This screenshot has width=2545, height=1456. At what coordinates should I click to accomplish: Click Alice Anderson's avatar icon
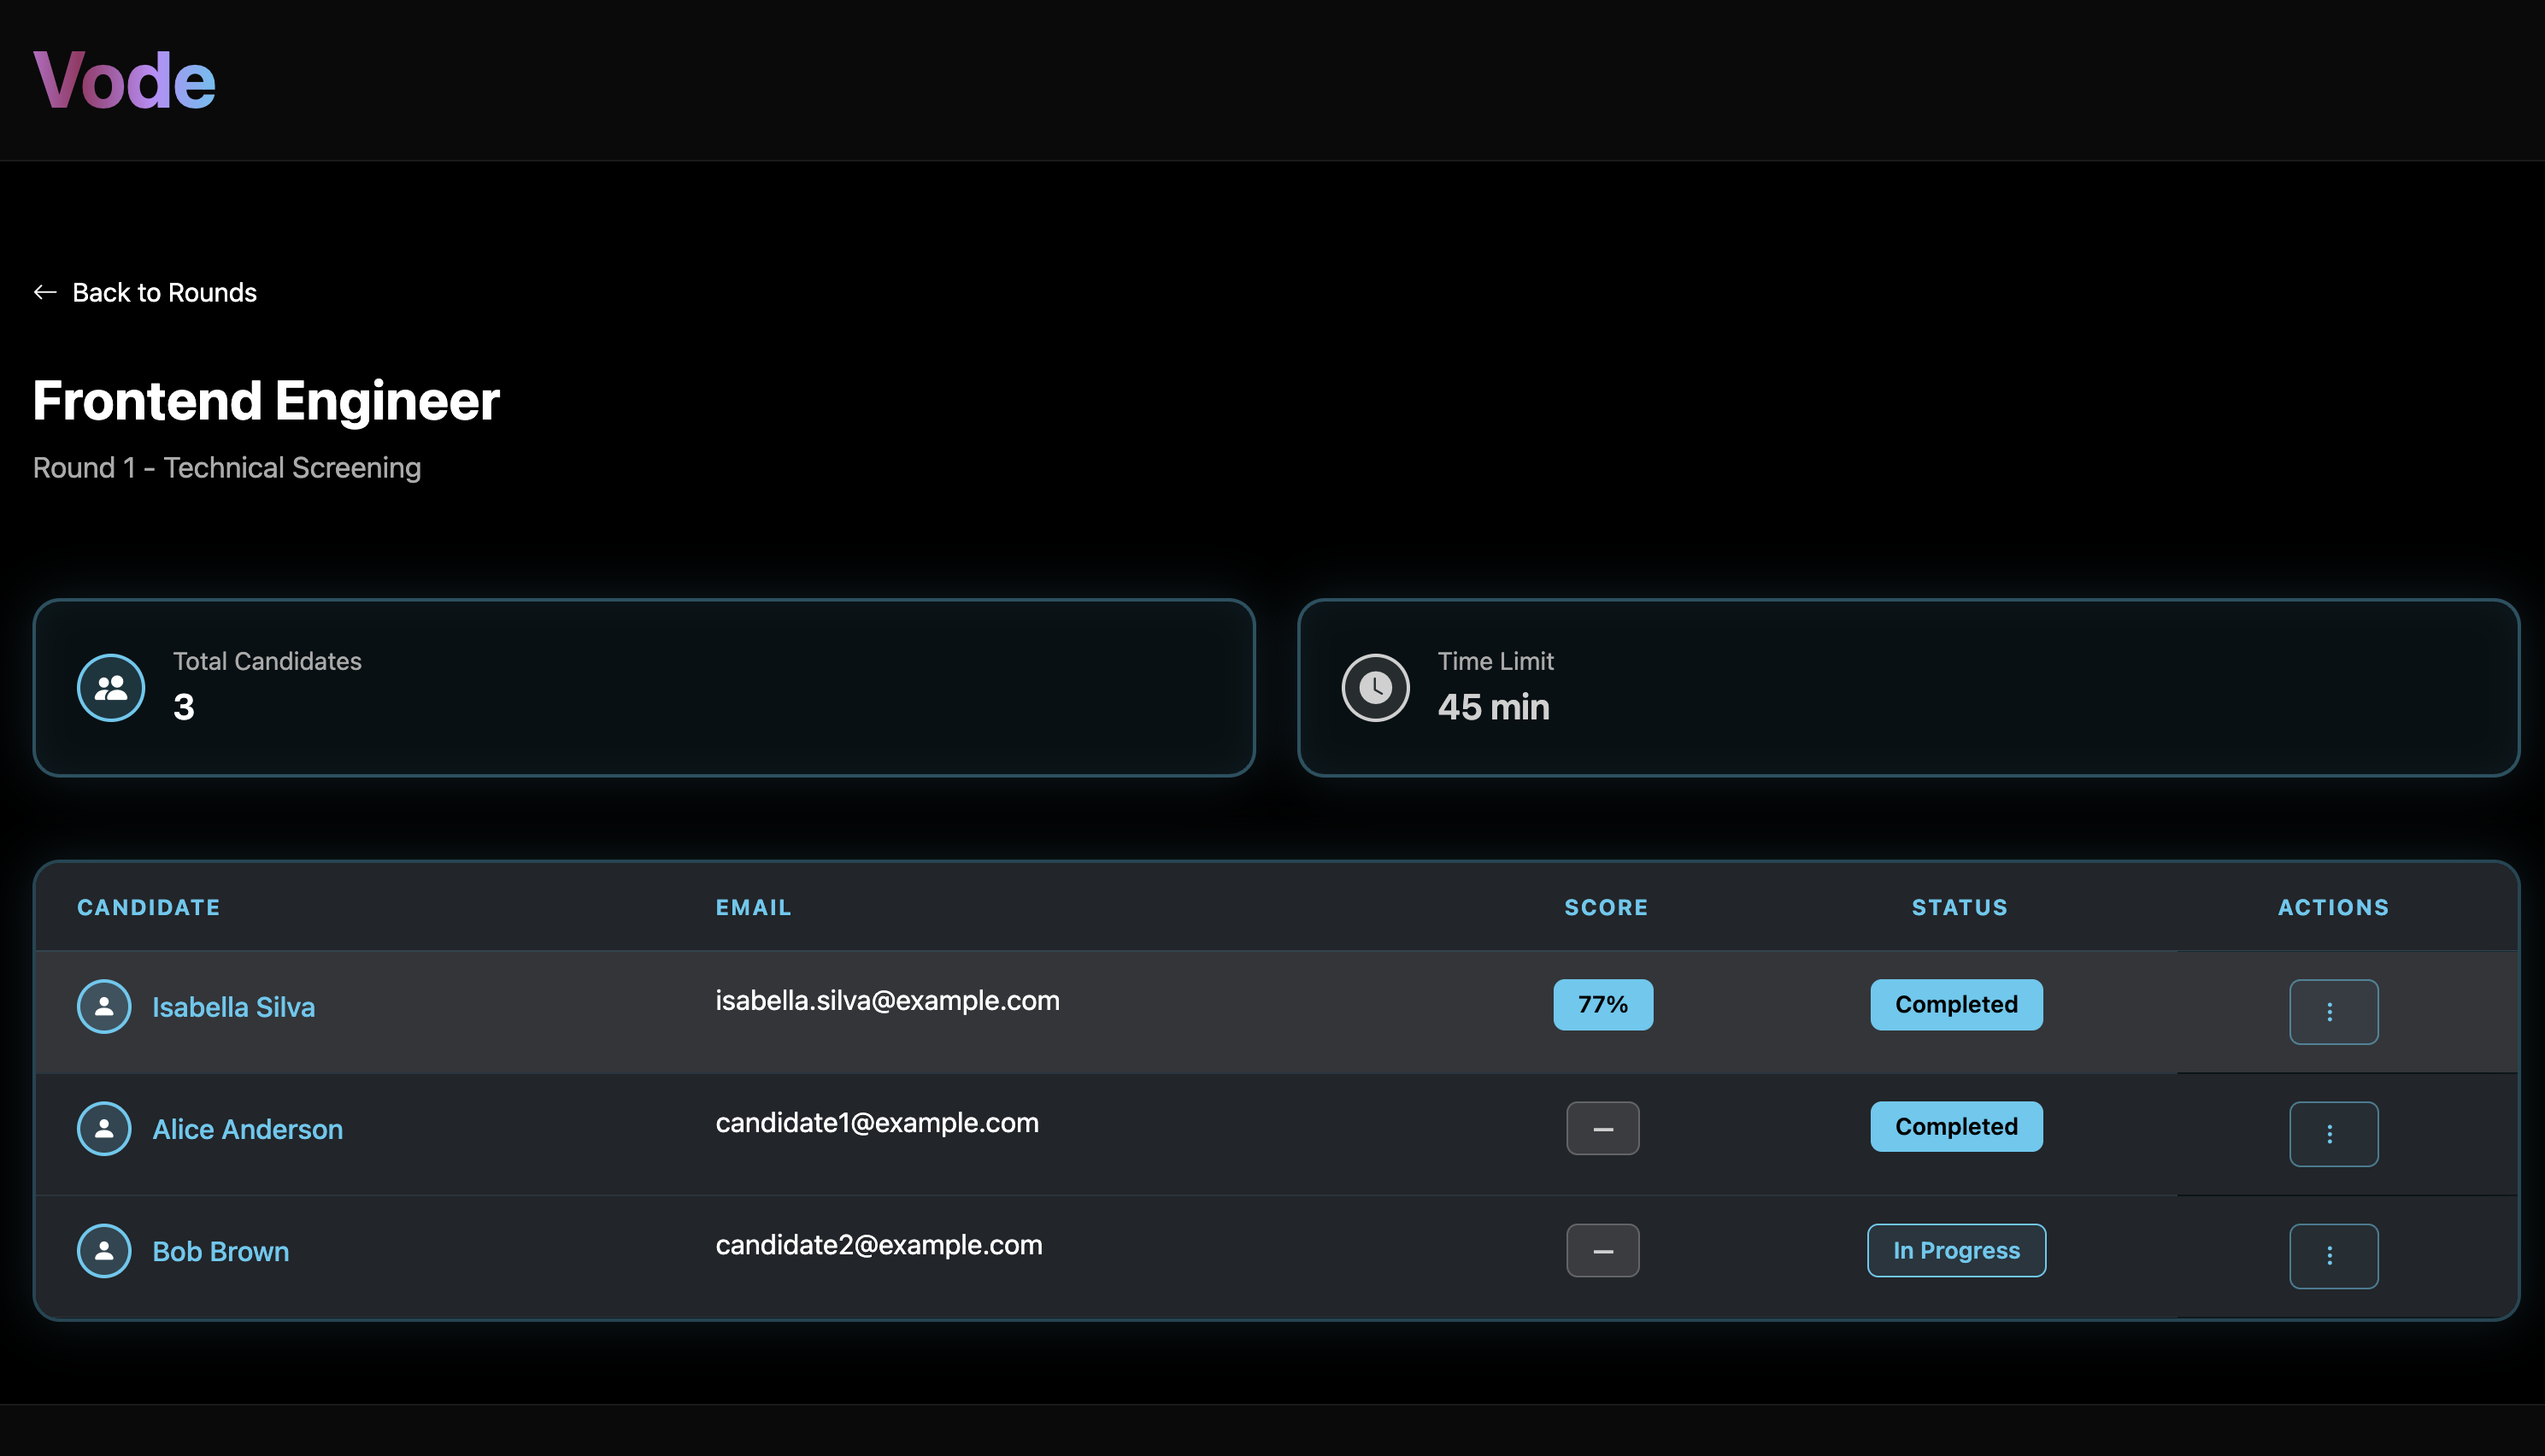(104, 1129)
